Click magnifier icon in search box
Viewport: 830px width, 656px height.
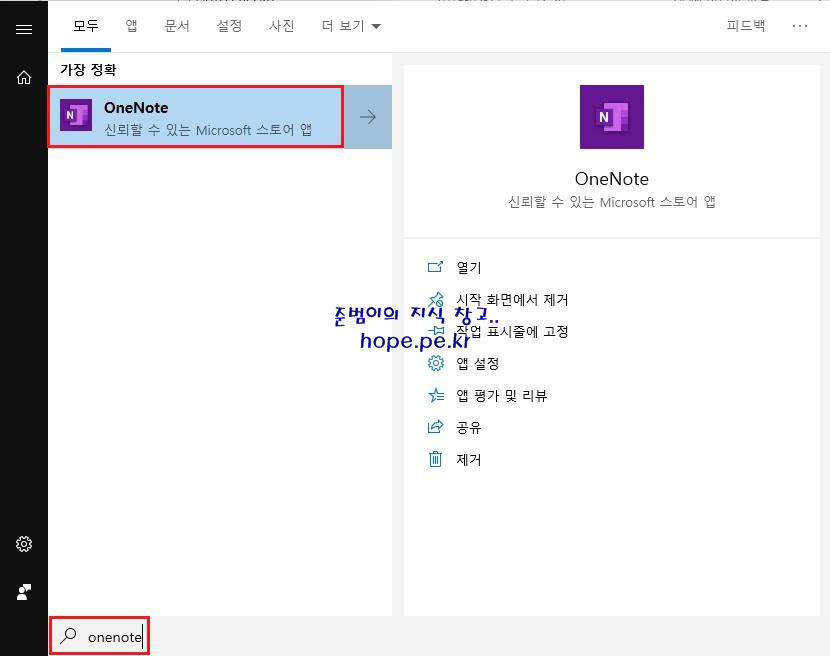tap(68, 635)
